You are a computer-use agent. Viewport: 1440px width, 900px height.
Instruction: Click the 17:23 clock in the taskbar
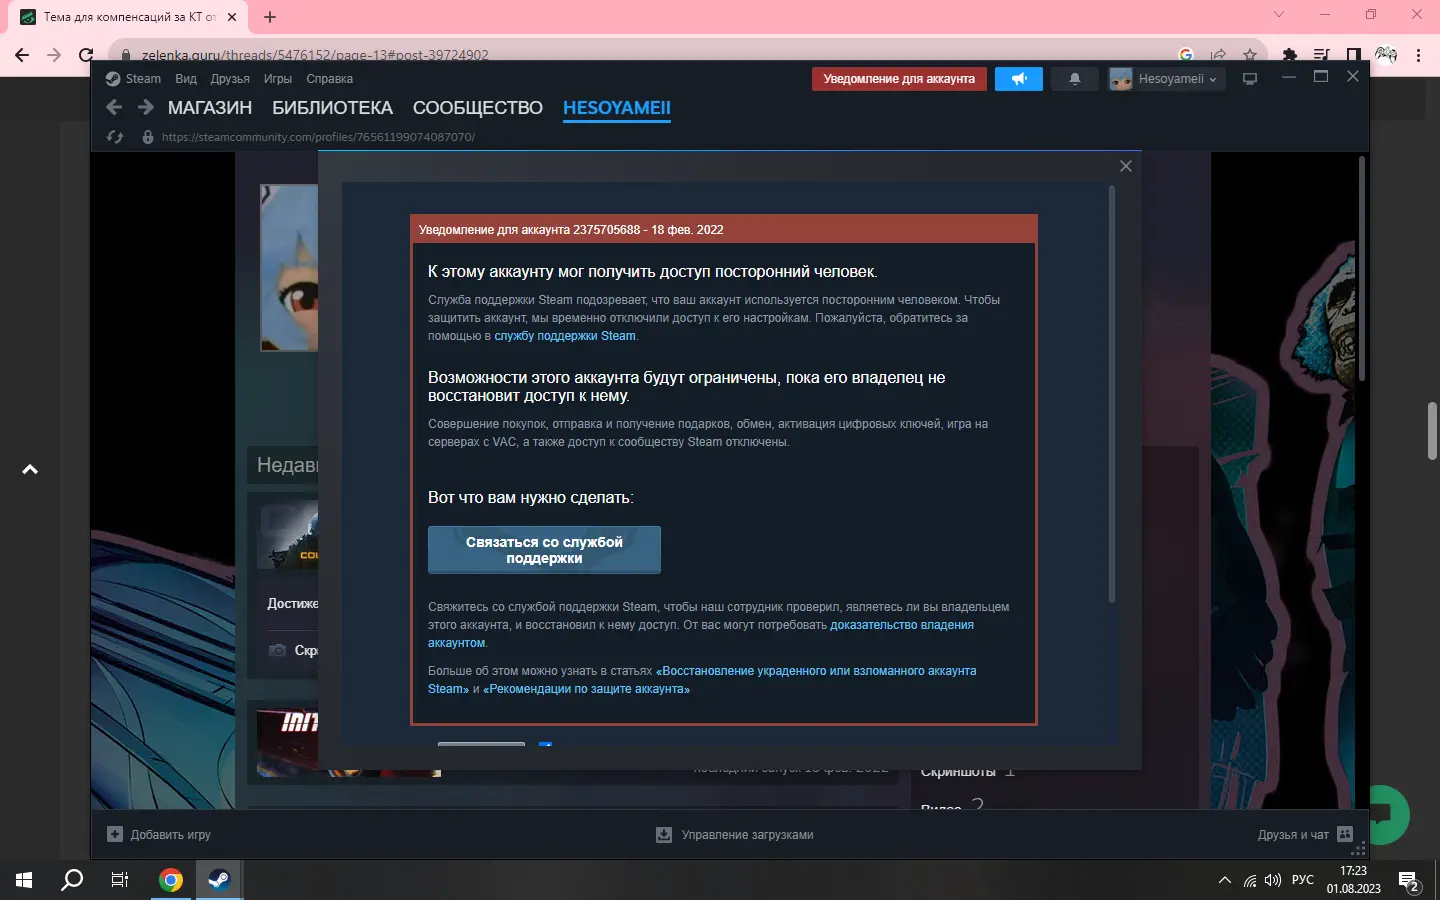coord(1354,871)
